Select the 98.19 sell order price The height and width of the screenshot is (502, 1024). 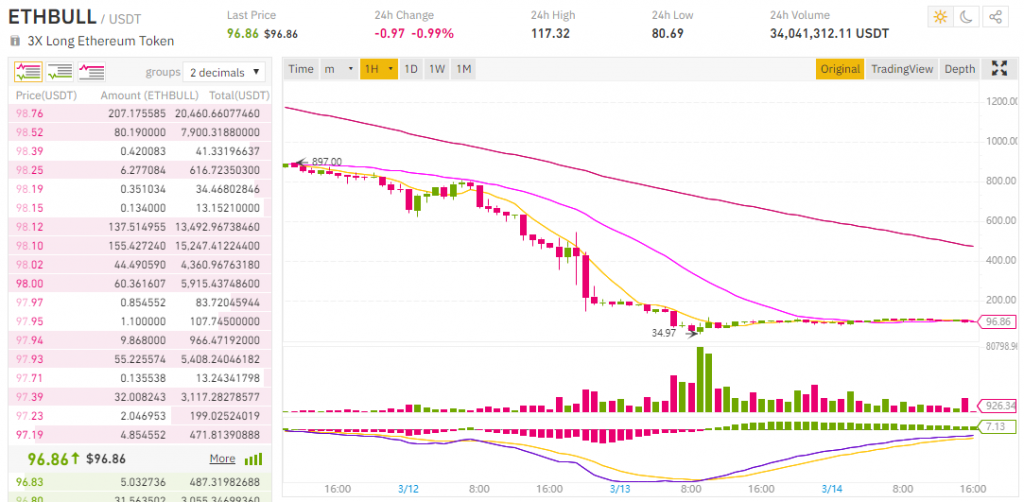[x=28, y=189]
